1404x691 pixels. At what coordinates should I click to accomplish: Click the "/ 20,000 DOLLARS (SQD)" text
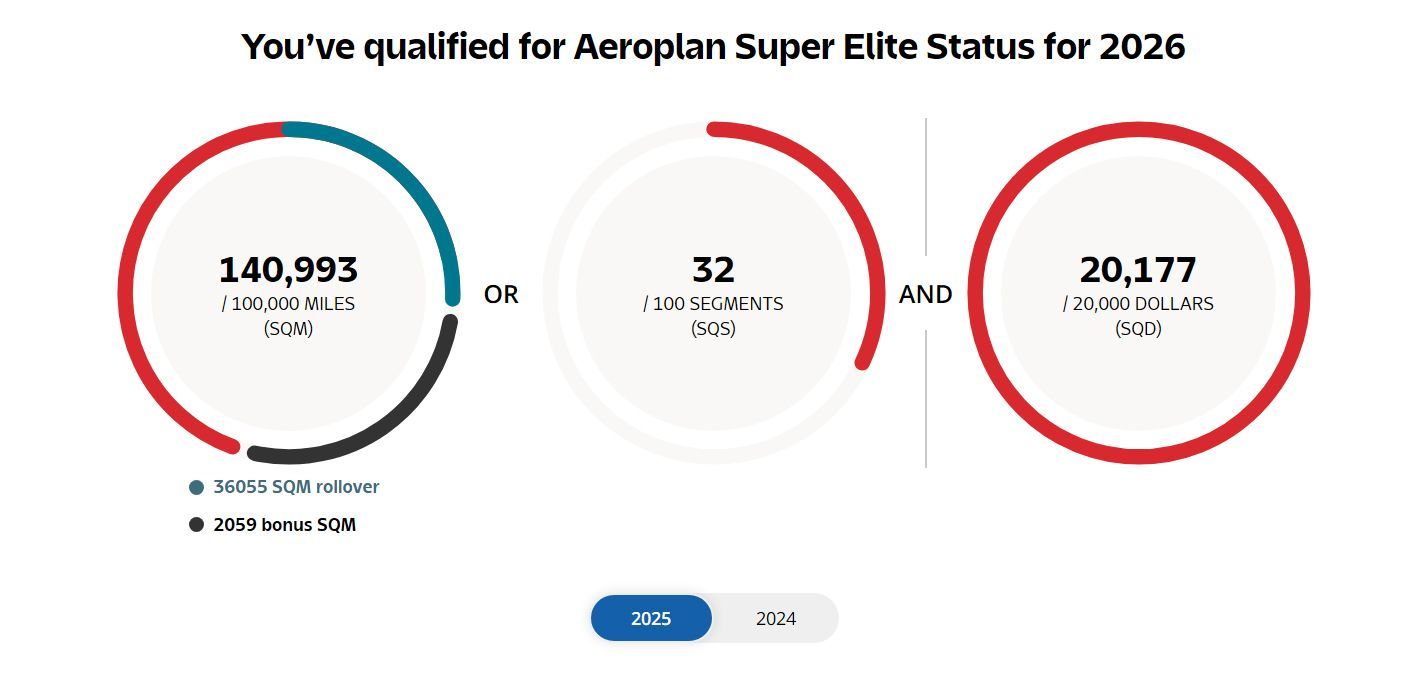pos(1138,316)
